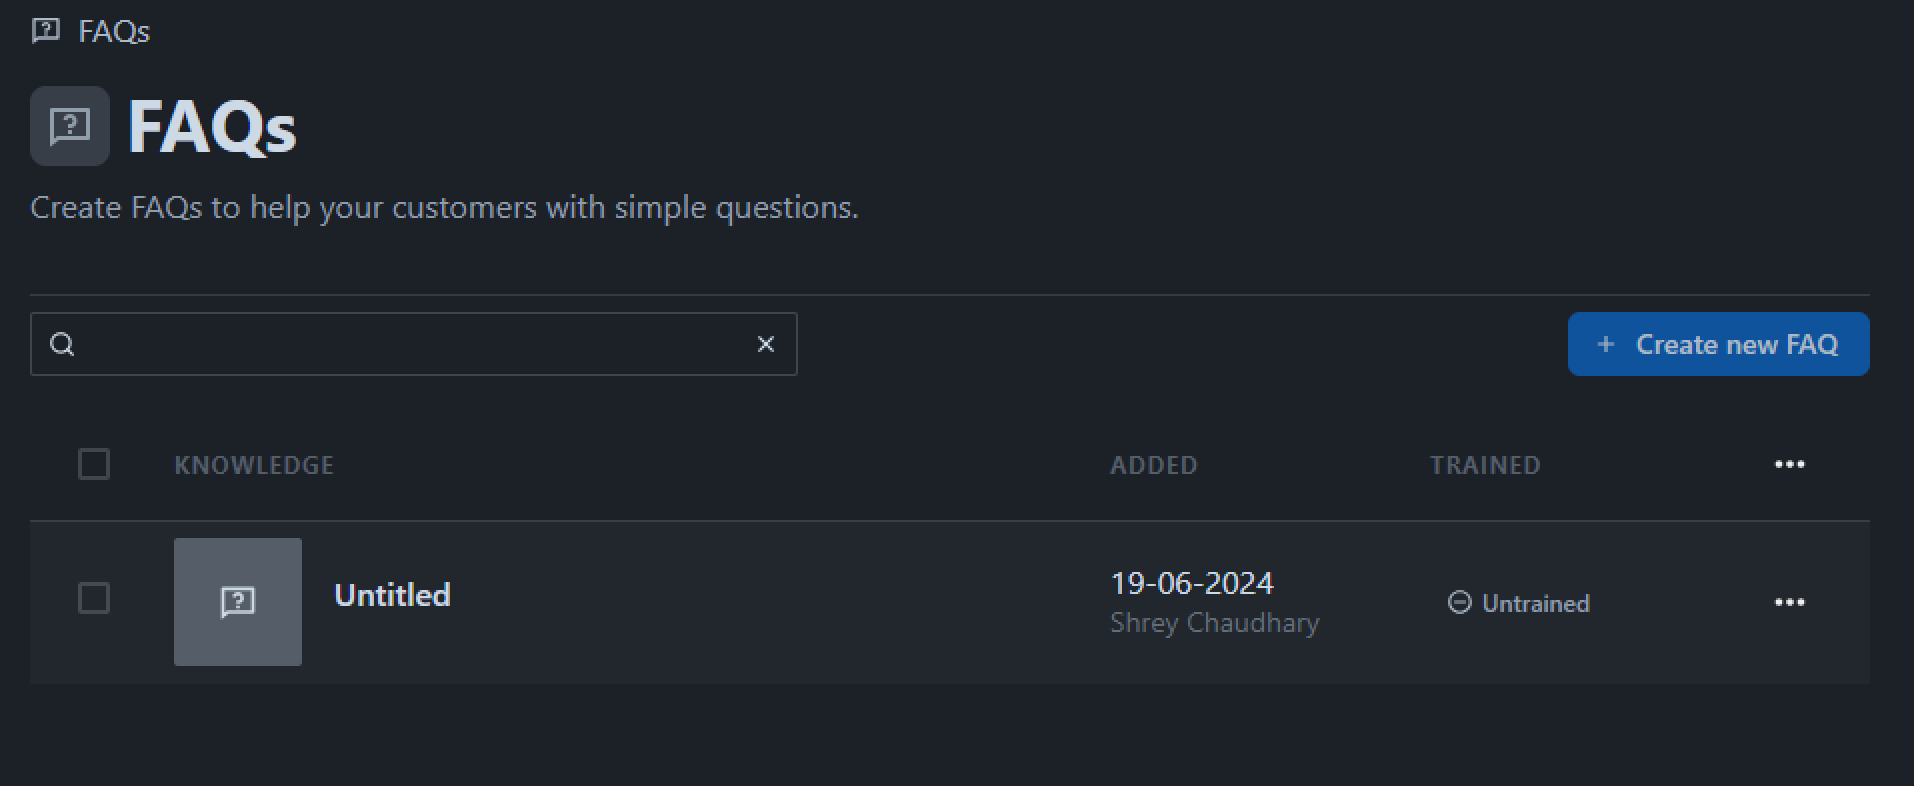Click the Untrained status label
This screenshot has width=1914, height=786.
tap(1535, 602)
